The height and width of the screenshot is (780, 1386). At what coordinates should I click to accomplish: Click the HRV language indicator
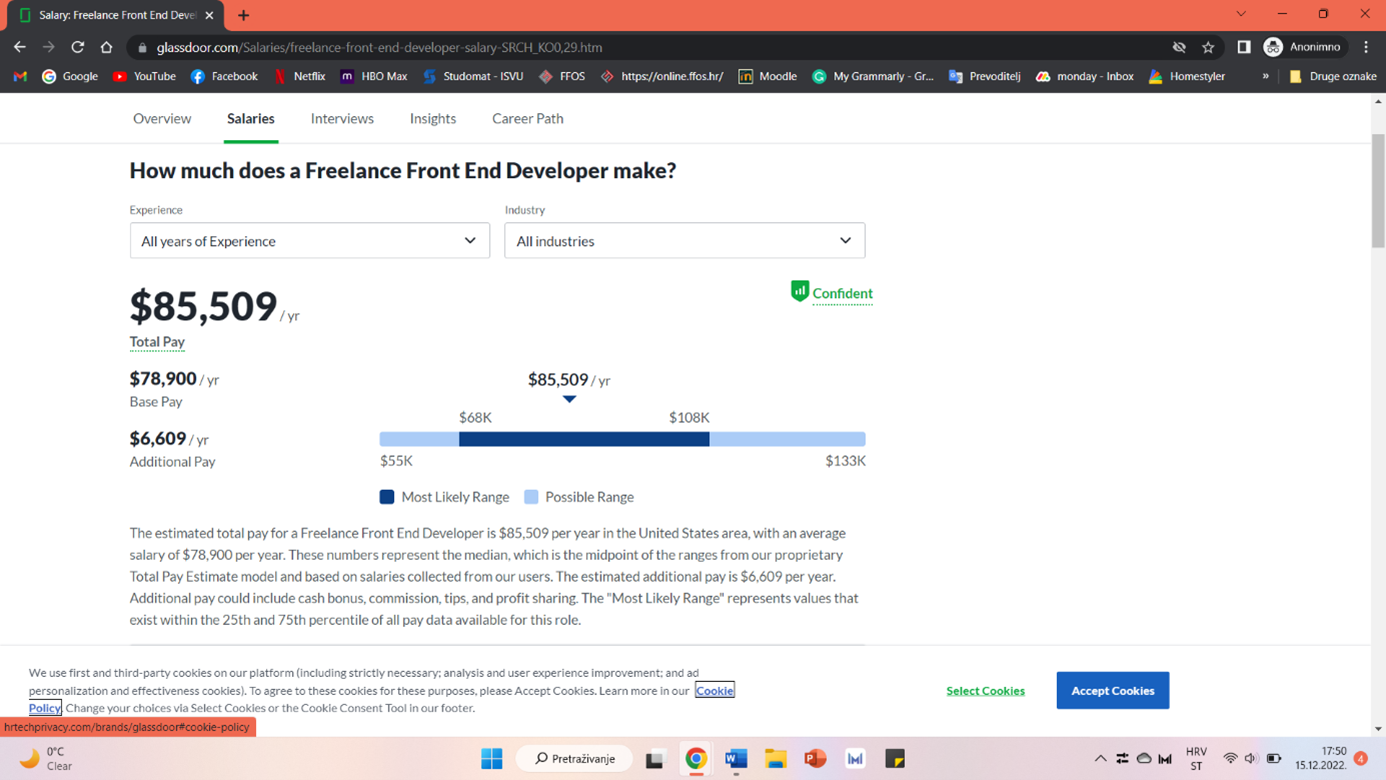tap(1196, 759)
